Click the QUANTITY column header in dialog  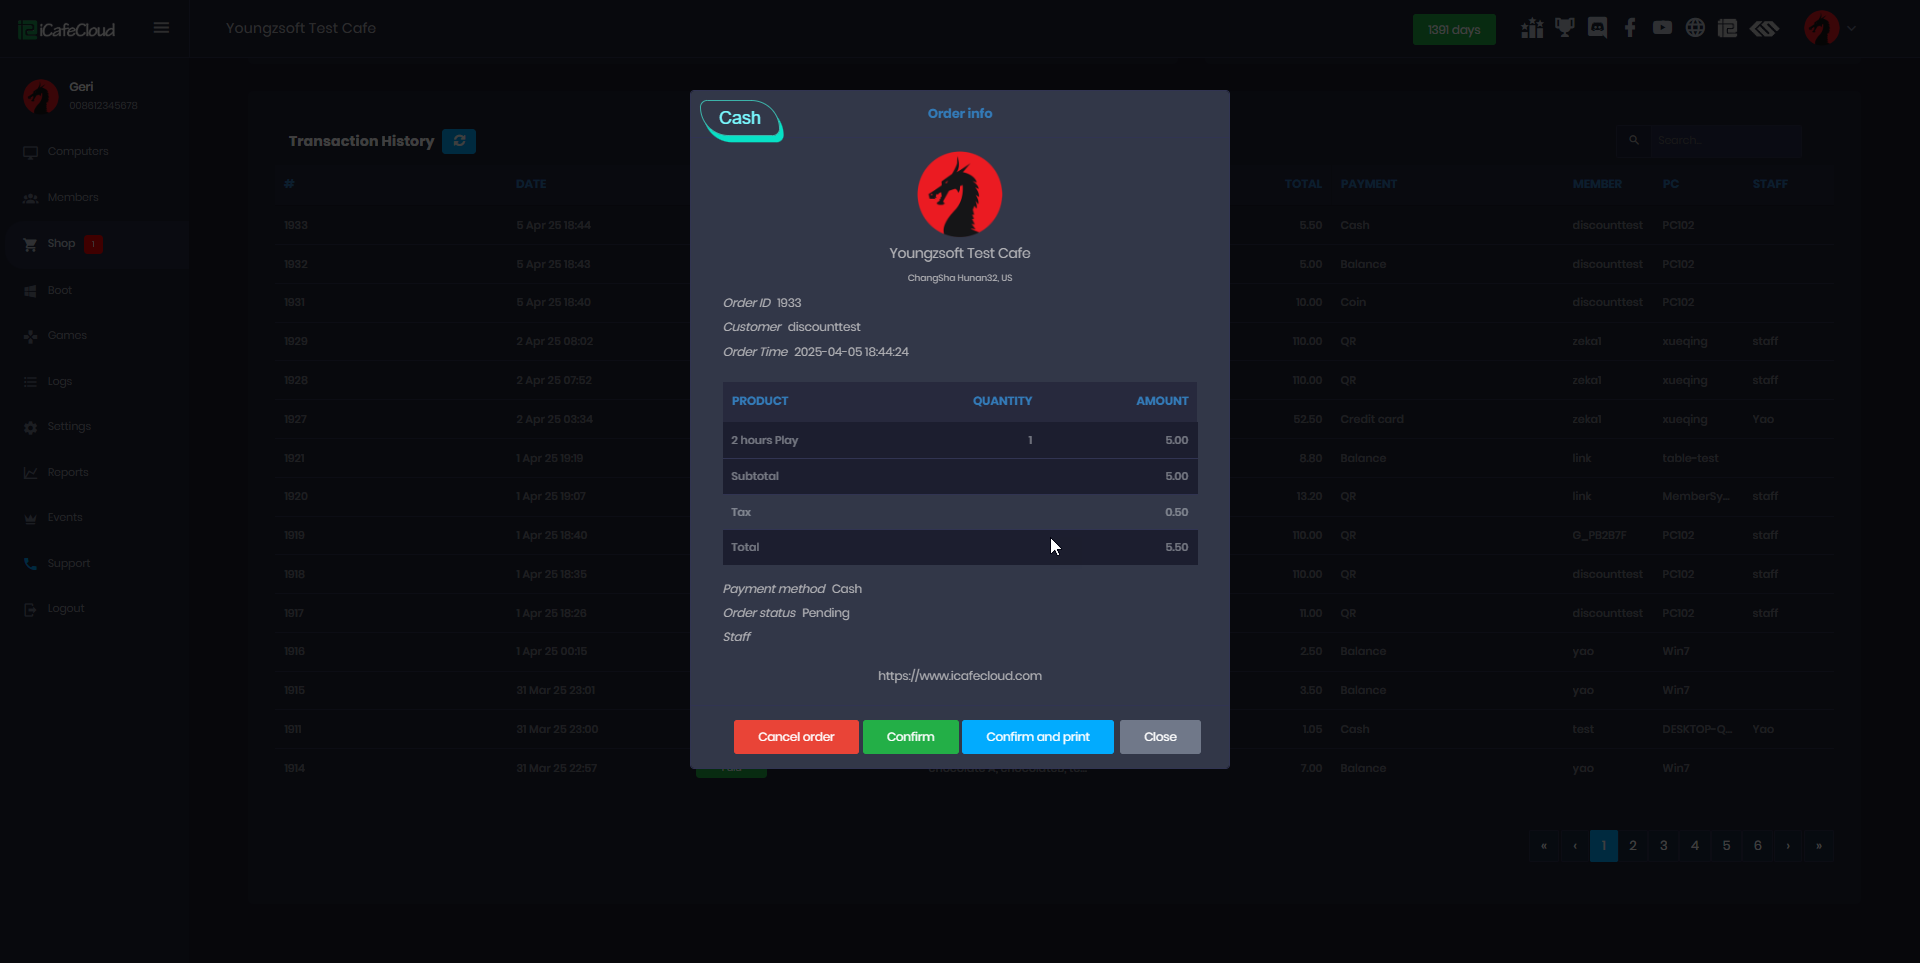pos(1002,401)
